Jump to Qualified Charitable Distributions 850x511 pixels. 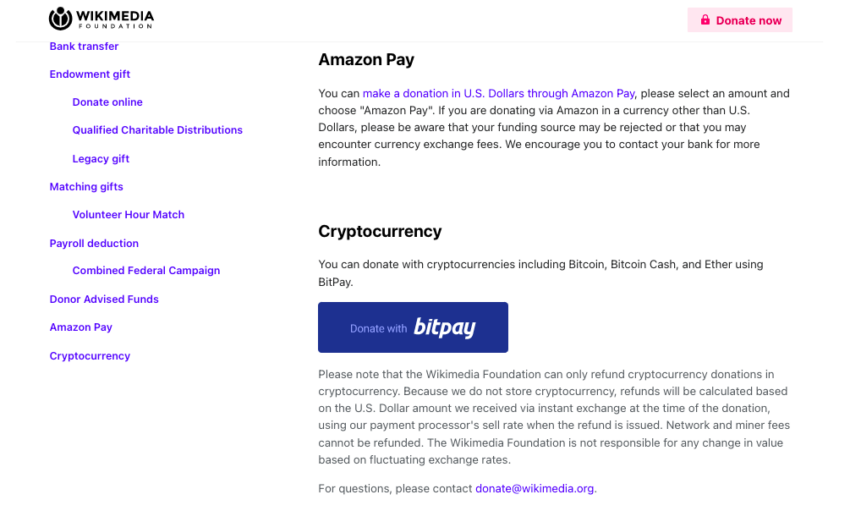[x=157, y=130]
